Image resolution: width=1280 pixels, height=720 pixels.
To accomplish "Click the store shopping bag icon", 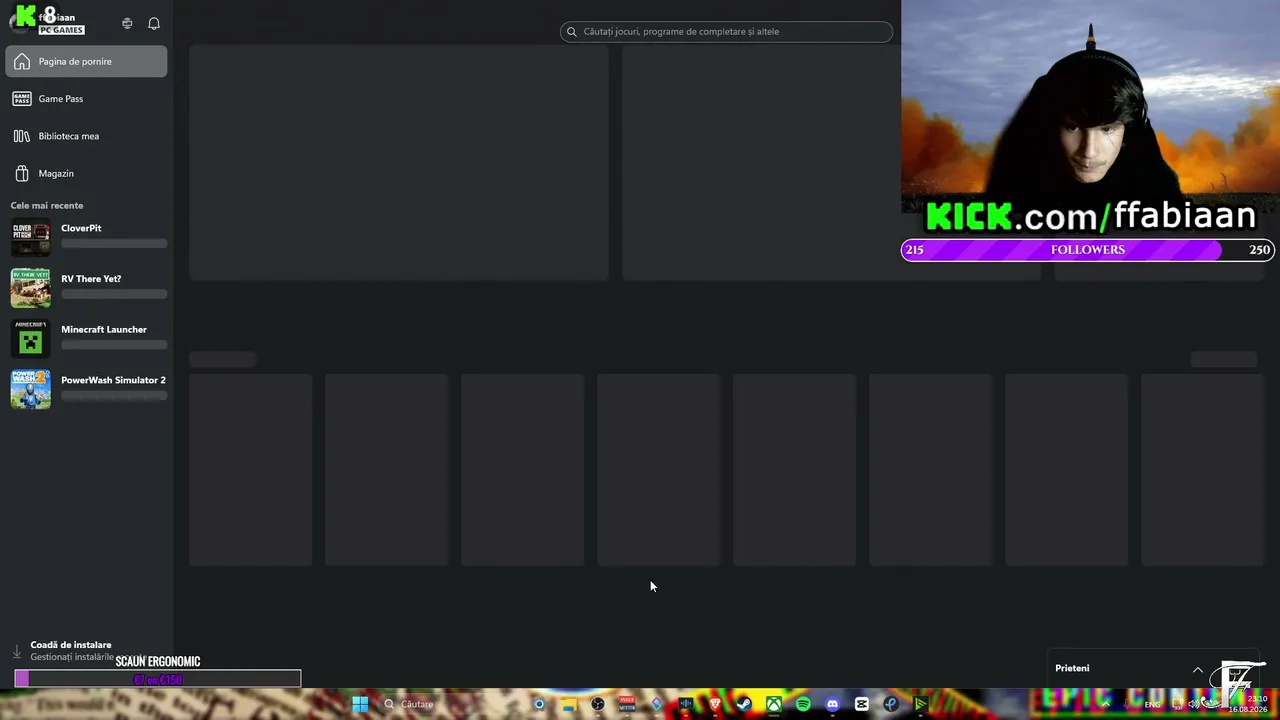I will click(21, 173).
